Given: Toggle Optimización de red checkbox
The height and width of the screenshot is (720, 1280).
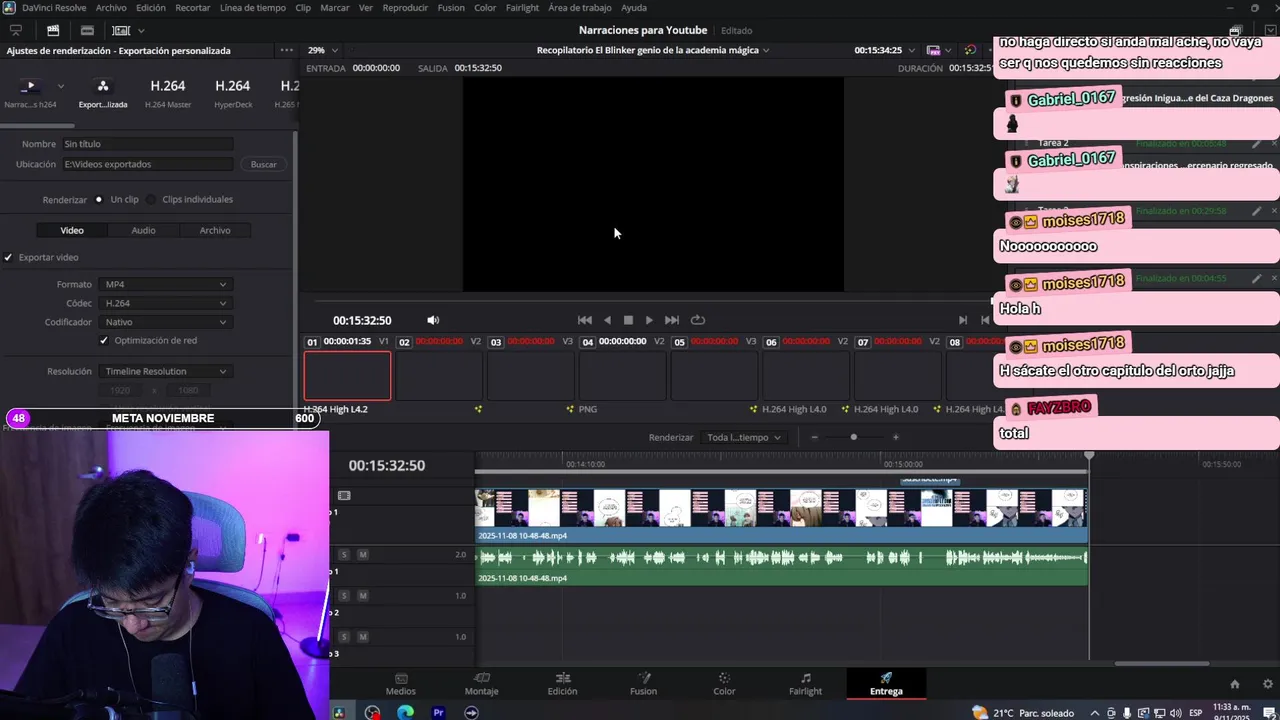Looking at the screenshot, I should coord(104,340).
